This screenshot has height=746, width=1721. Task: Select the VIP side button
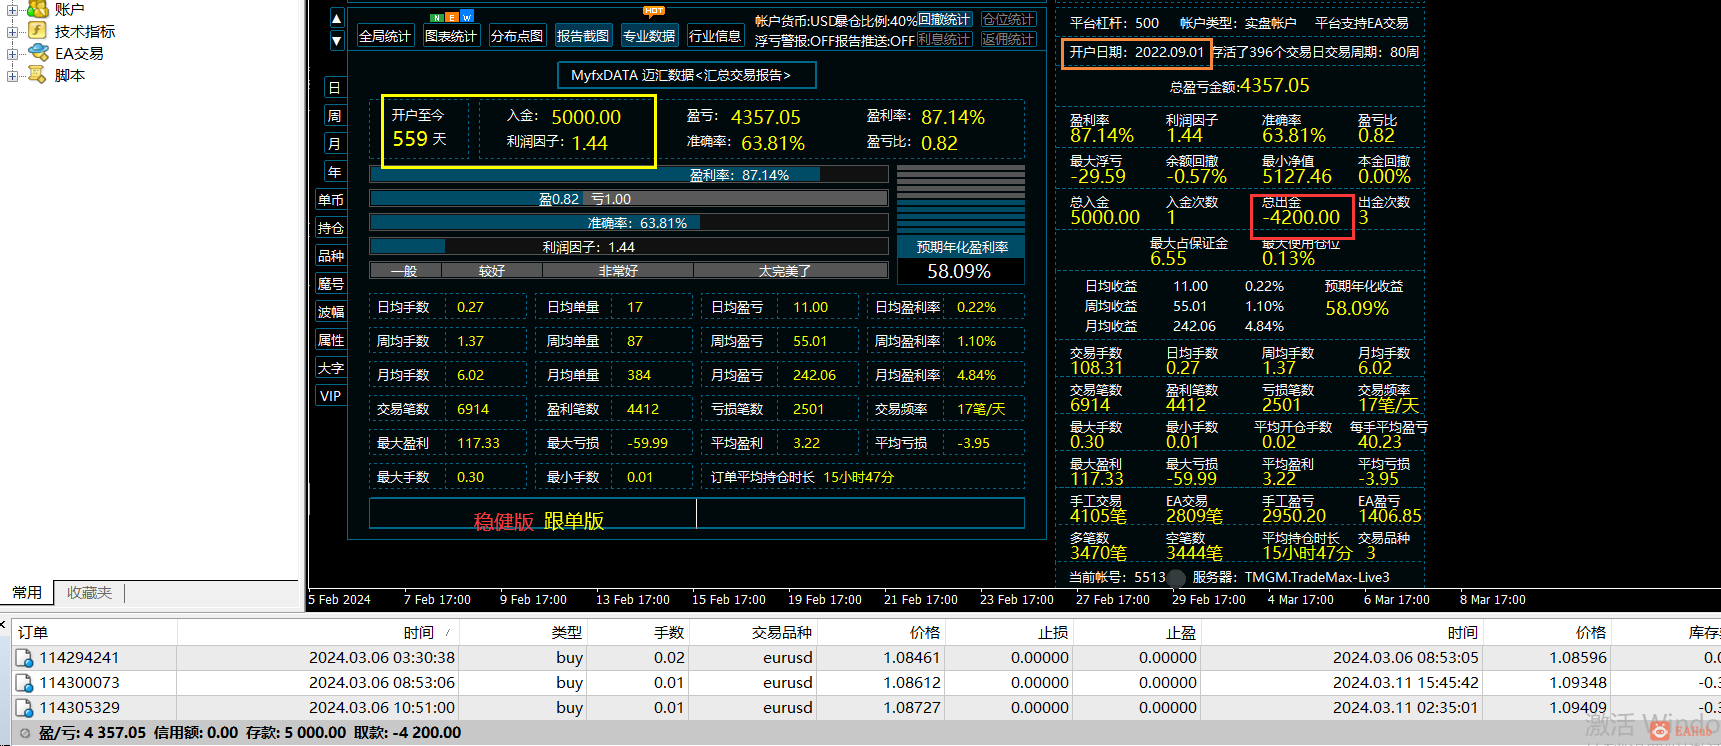point(331,396)
